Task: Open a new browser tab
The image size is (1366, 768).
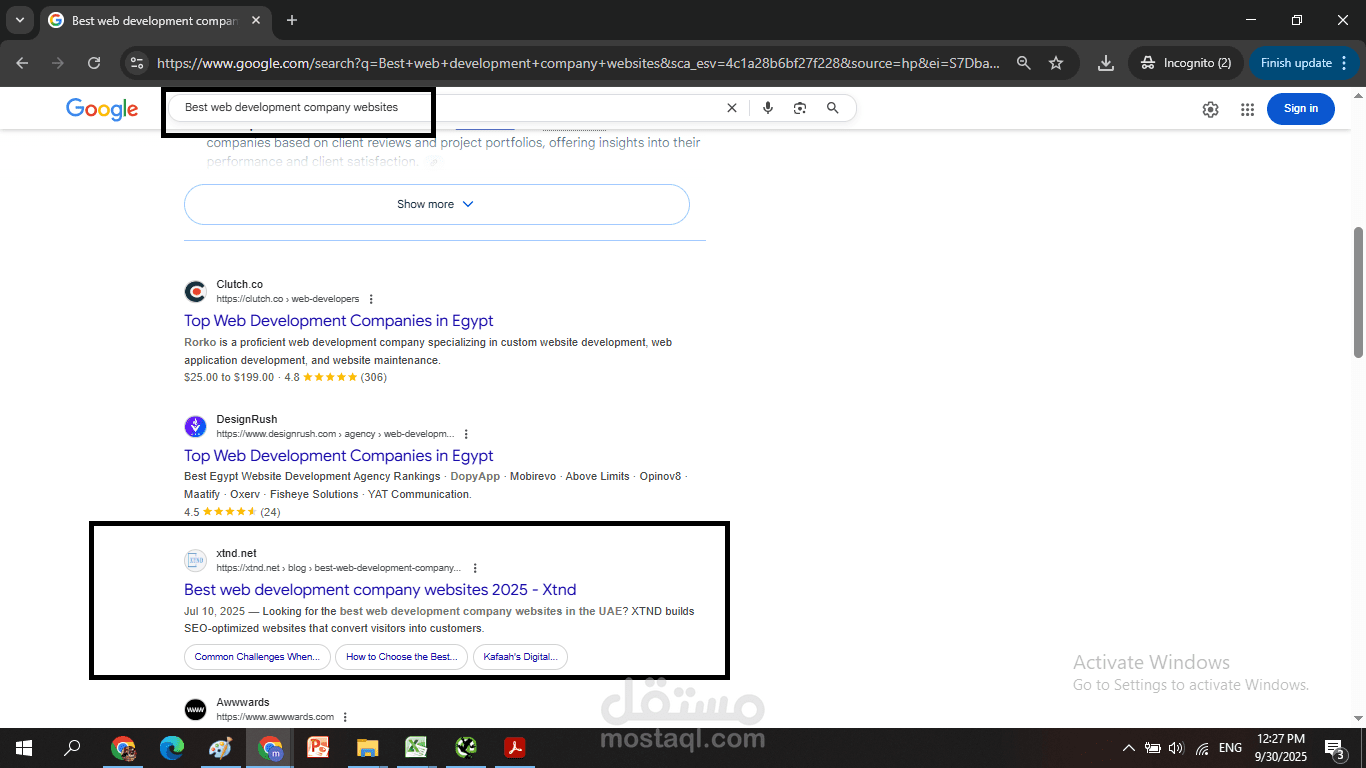Action: point(292,20)
